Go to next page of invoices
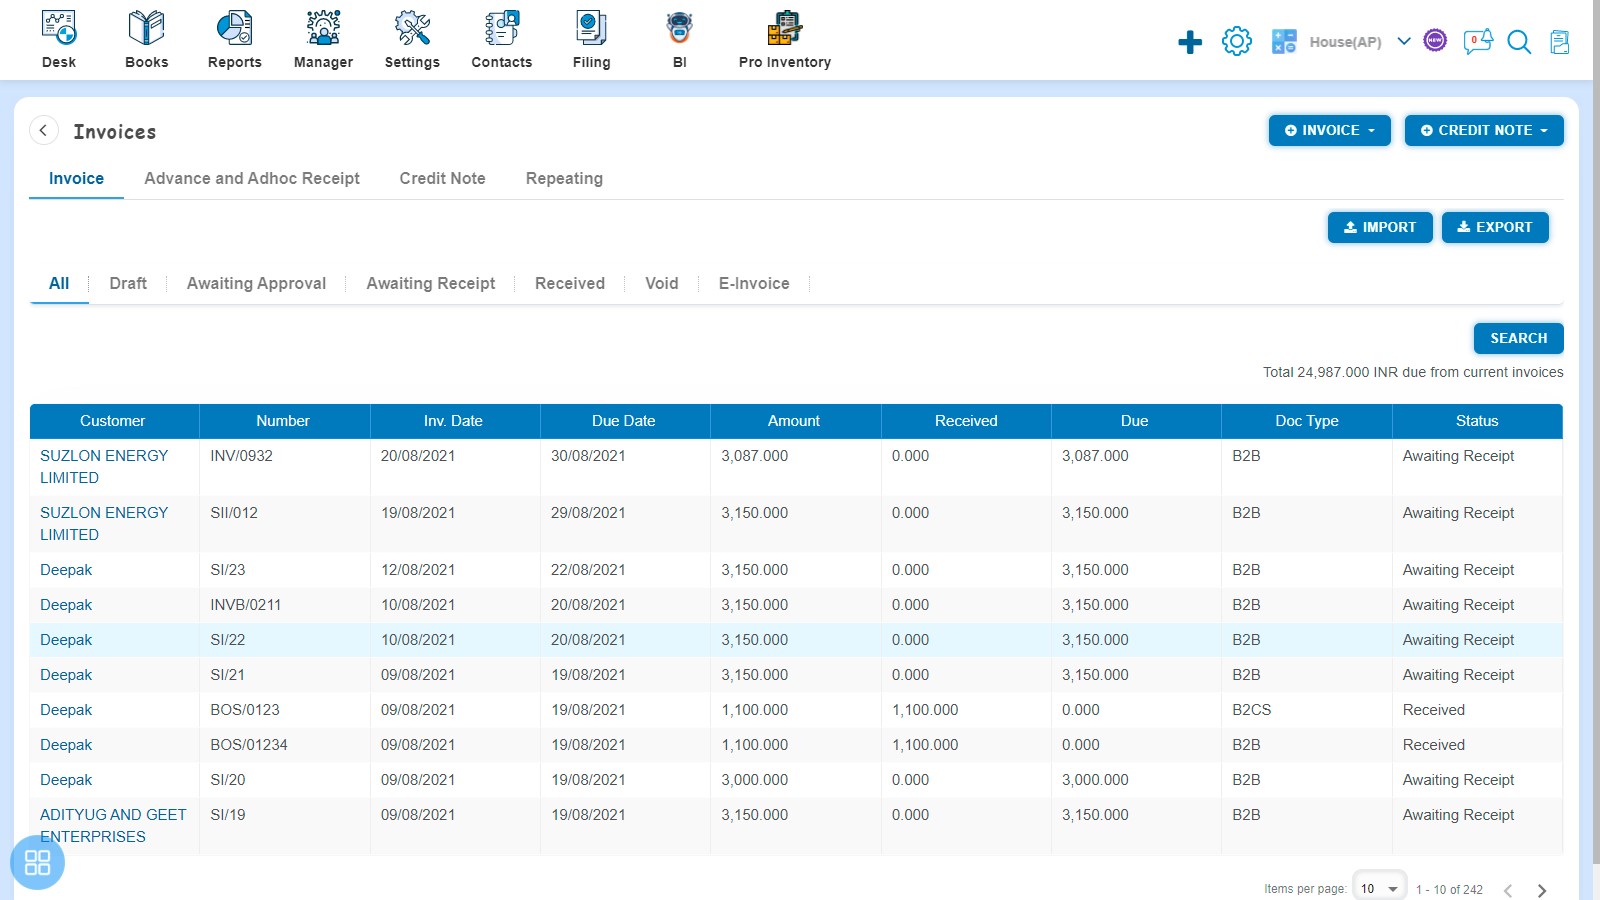 click(x=1542, y=890)
